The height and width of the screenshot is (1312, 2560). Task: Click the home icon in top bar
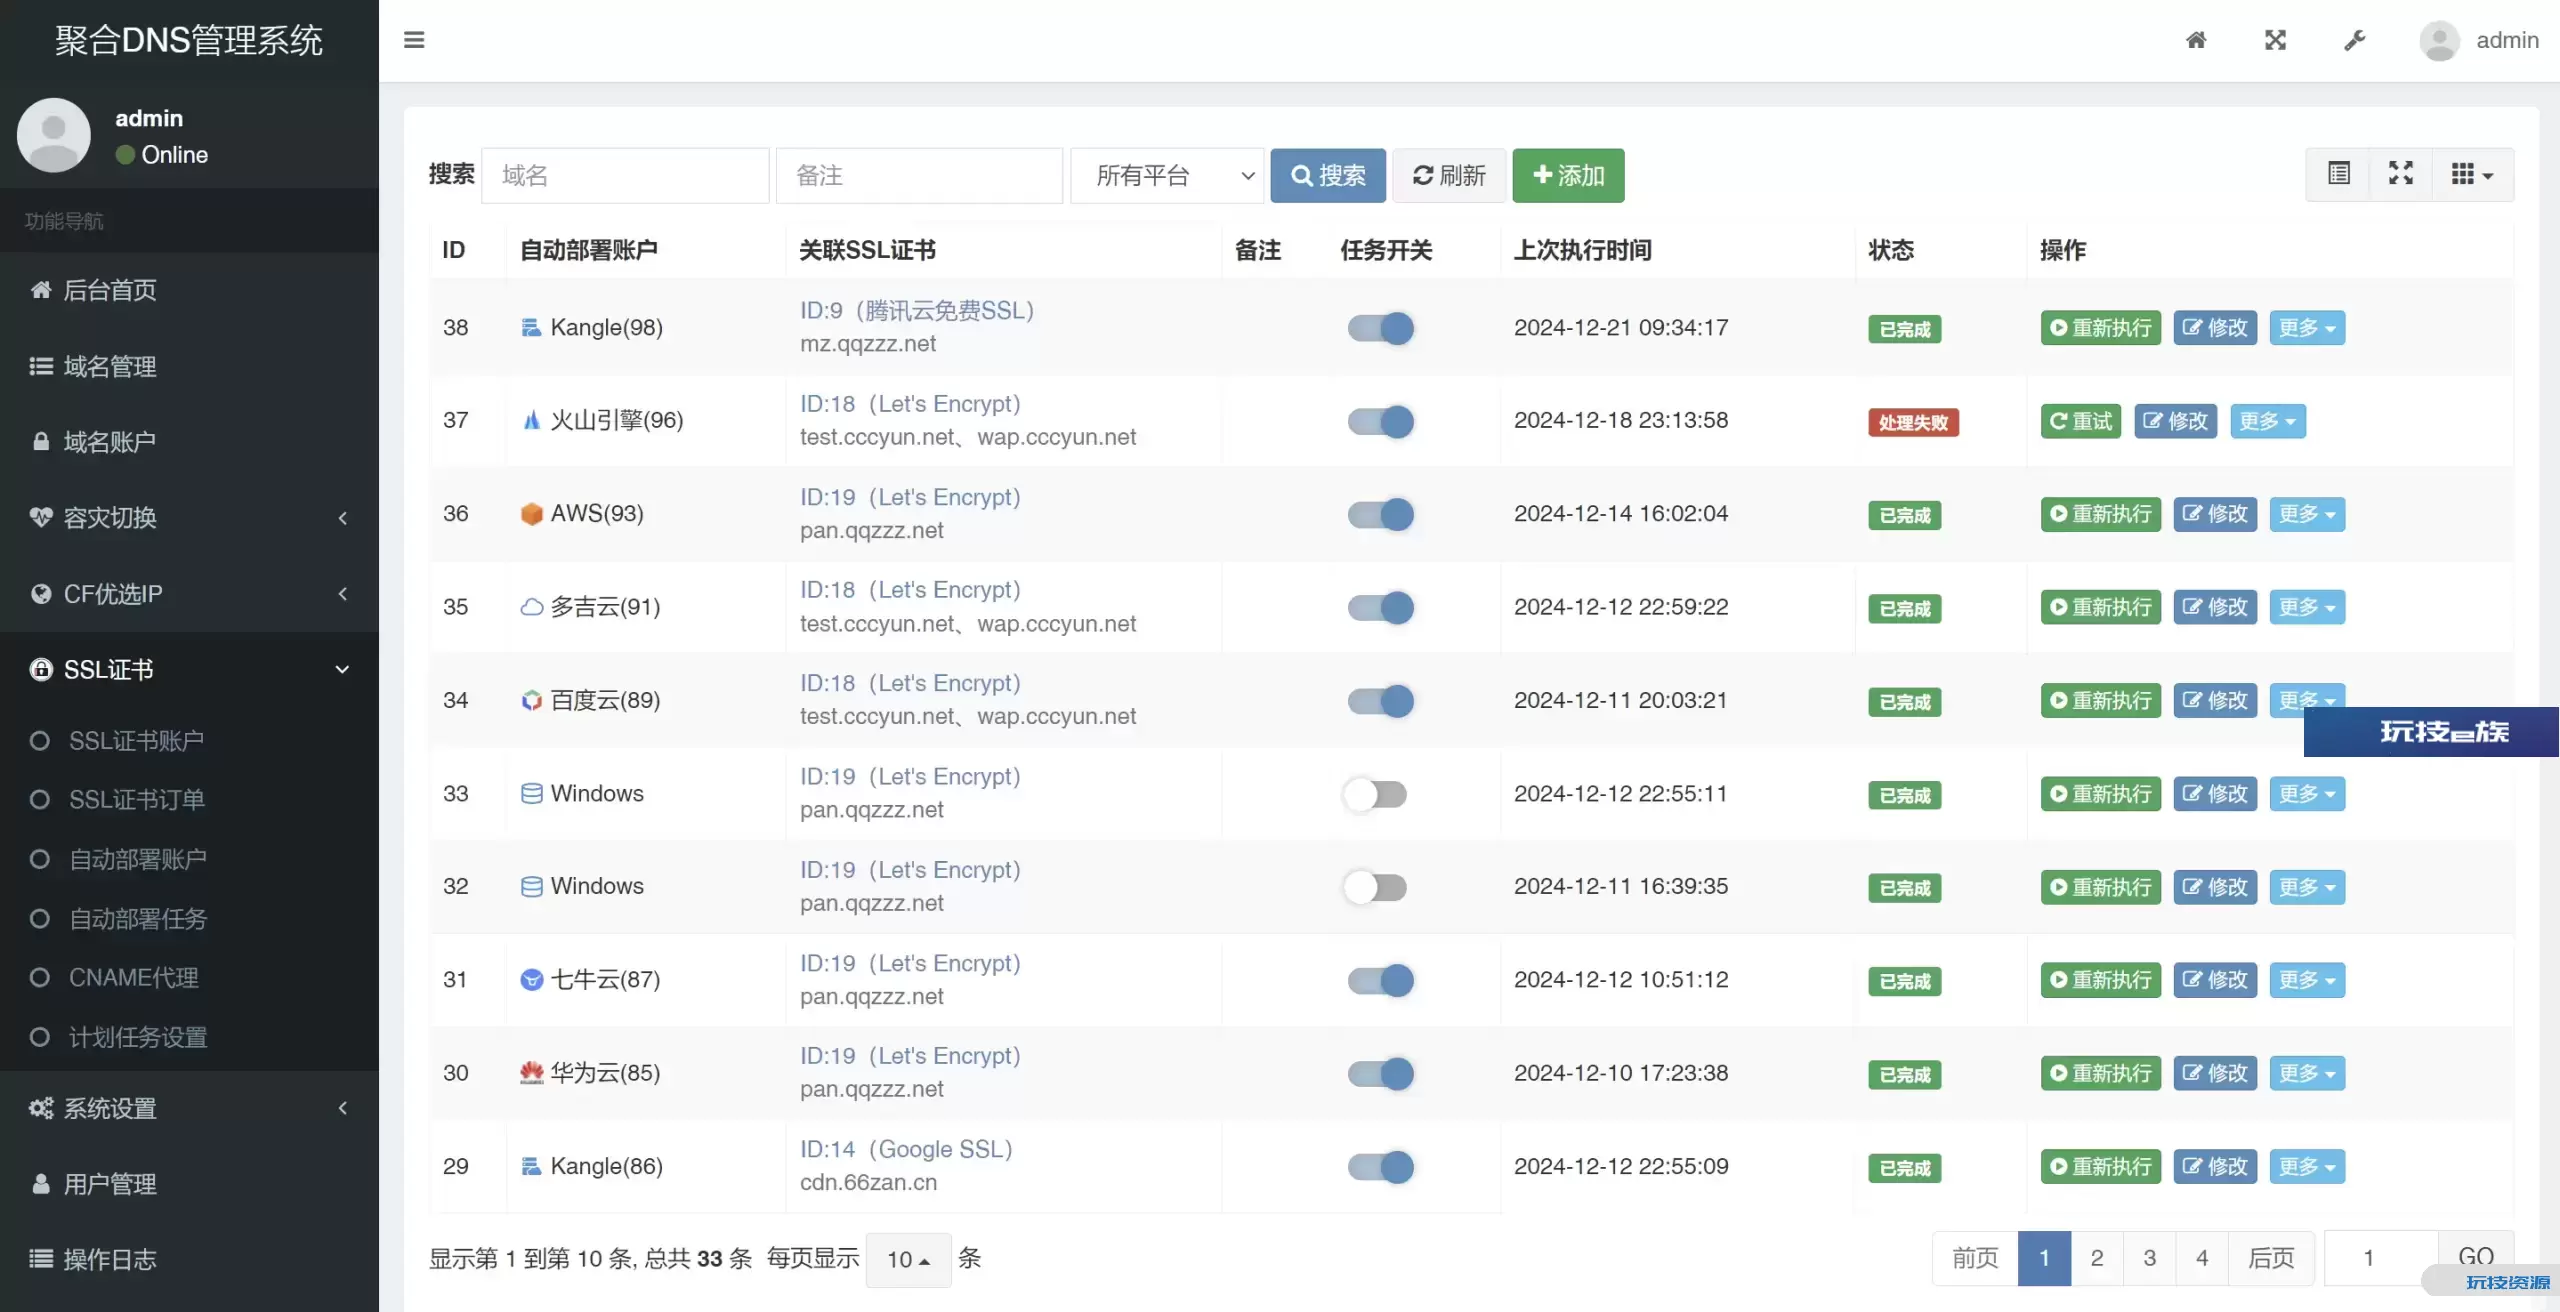tap(2196, 40)
